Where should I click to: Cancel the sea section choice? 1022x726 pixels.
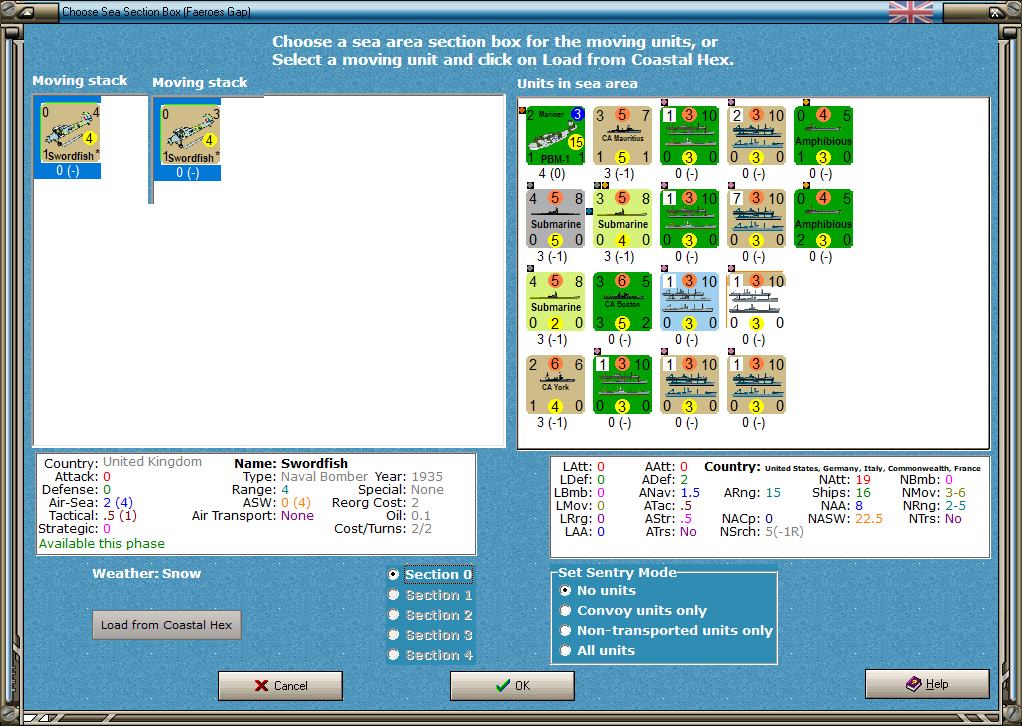[x=280, y=686]
